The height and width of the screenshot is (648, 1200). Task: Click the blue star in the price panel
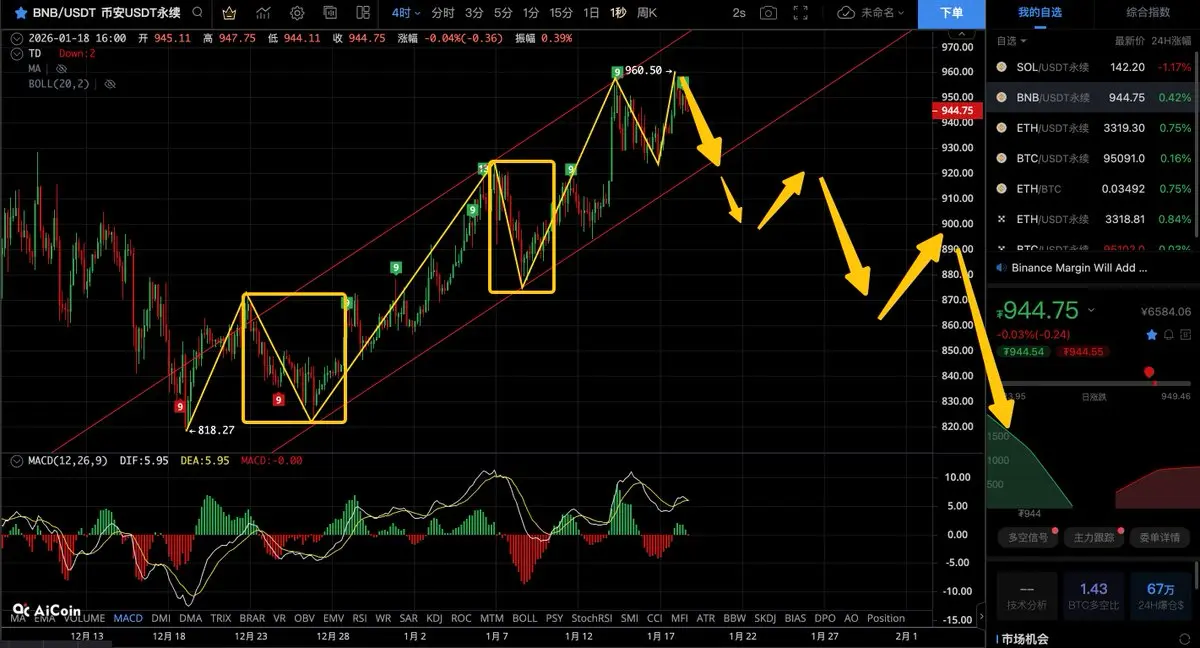[1151, 333]
